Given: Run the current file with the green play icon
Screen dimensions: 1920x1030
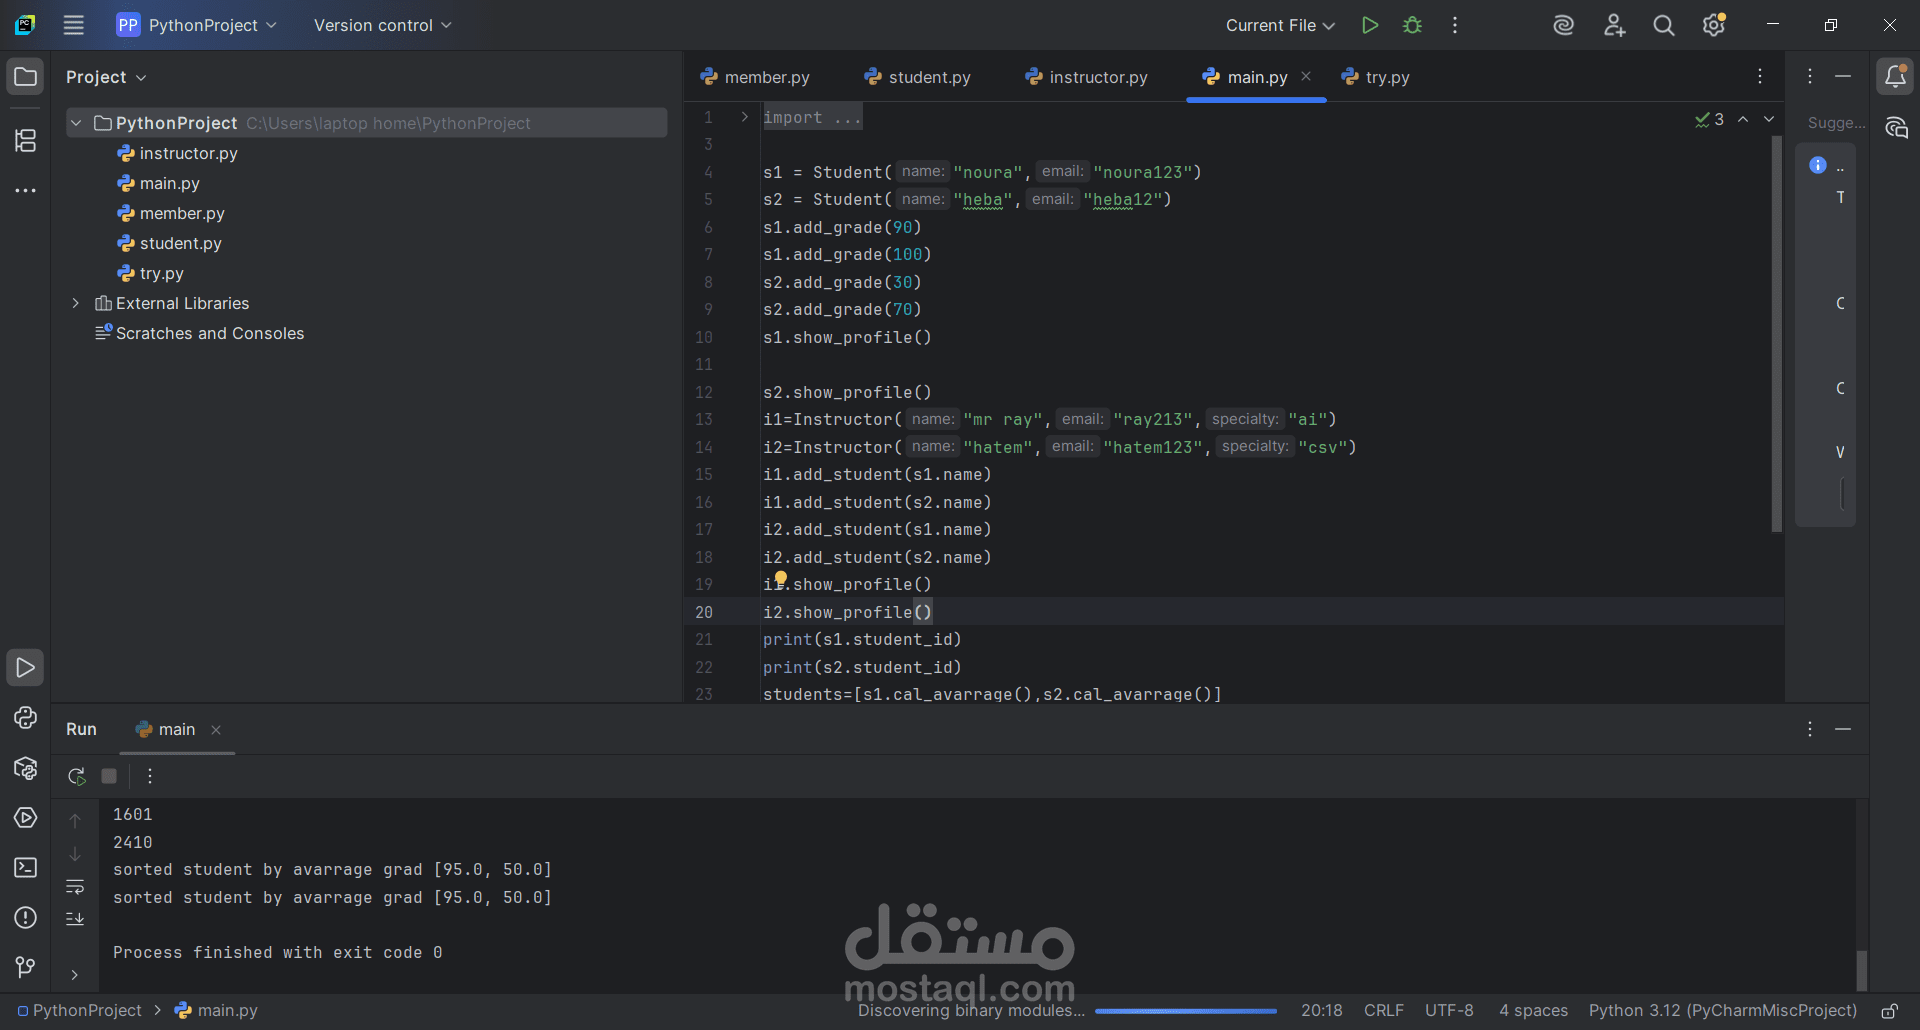Looking at the screenshot, I should (1370, 25).
